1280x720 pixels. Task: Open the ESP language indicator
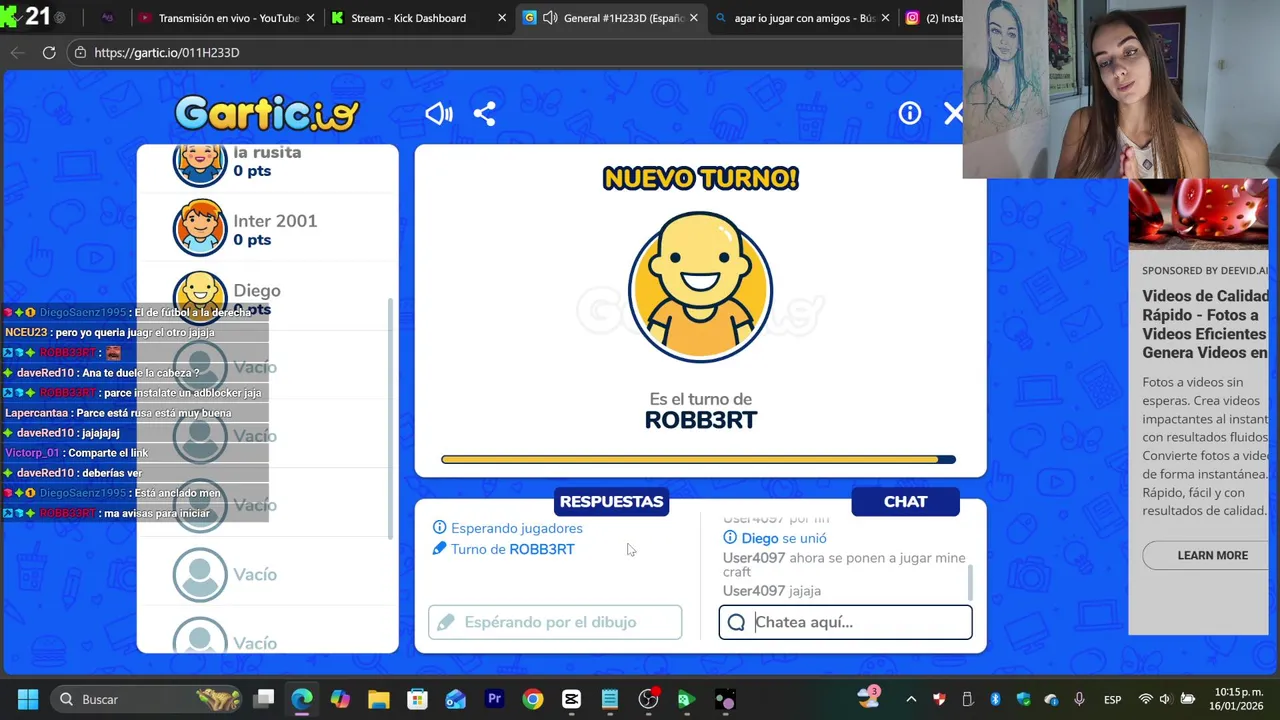coord(1112,699)
